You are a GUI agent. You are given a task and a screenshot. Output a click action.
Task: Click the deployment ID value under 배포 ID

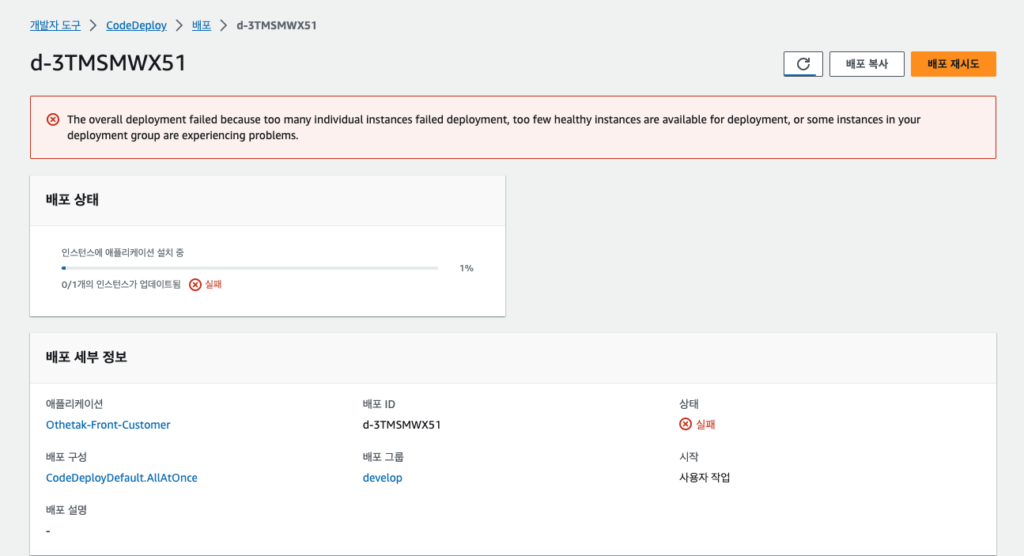401,424
